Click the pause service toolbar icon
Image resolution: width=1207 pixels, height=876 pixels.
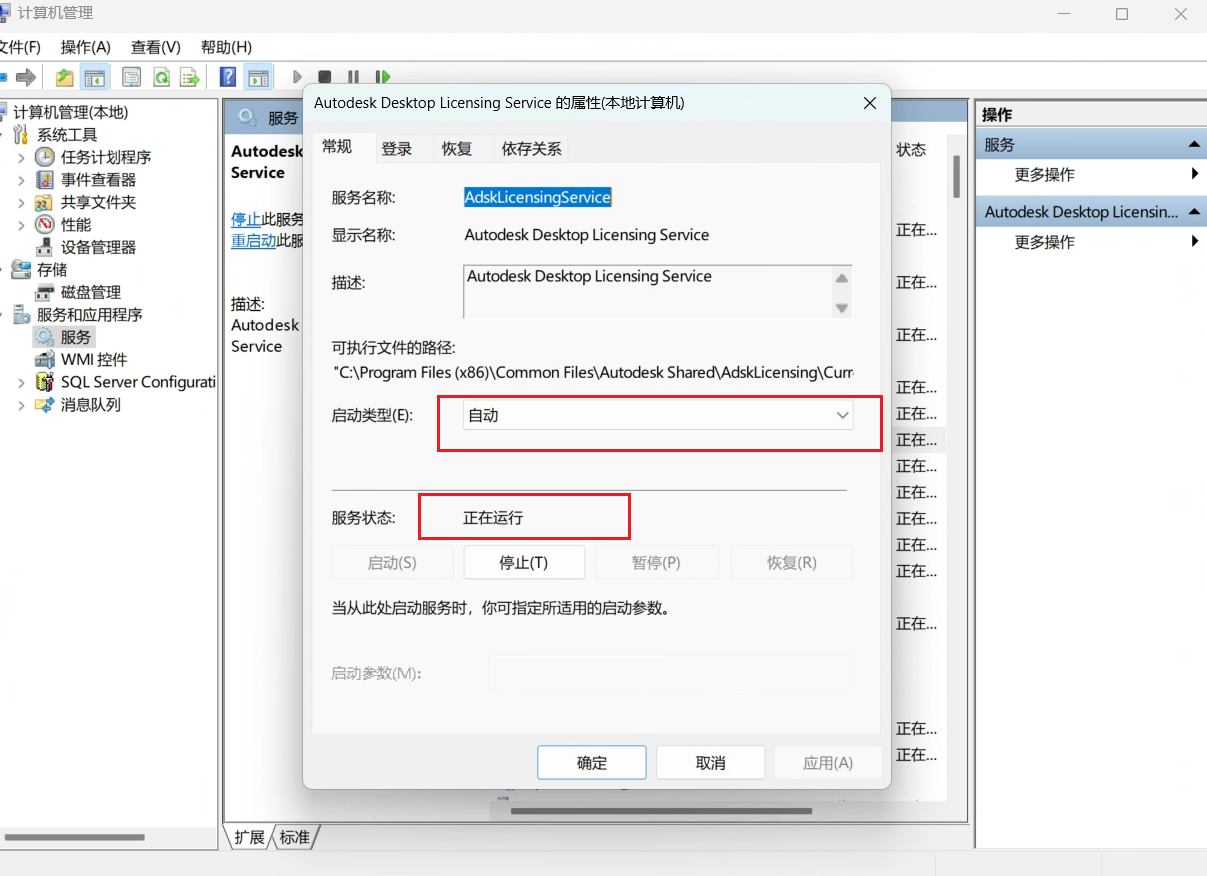(x=353, y=77)
